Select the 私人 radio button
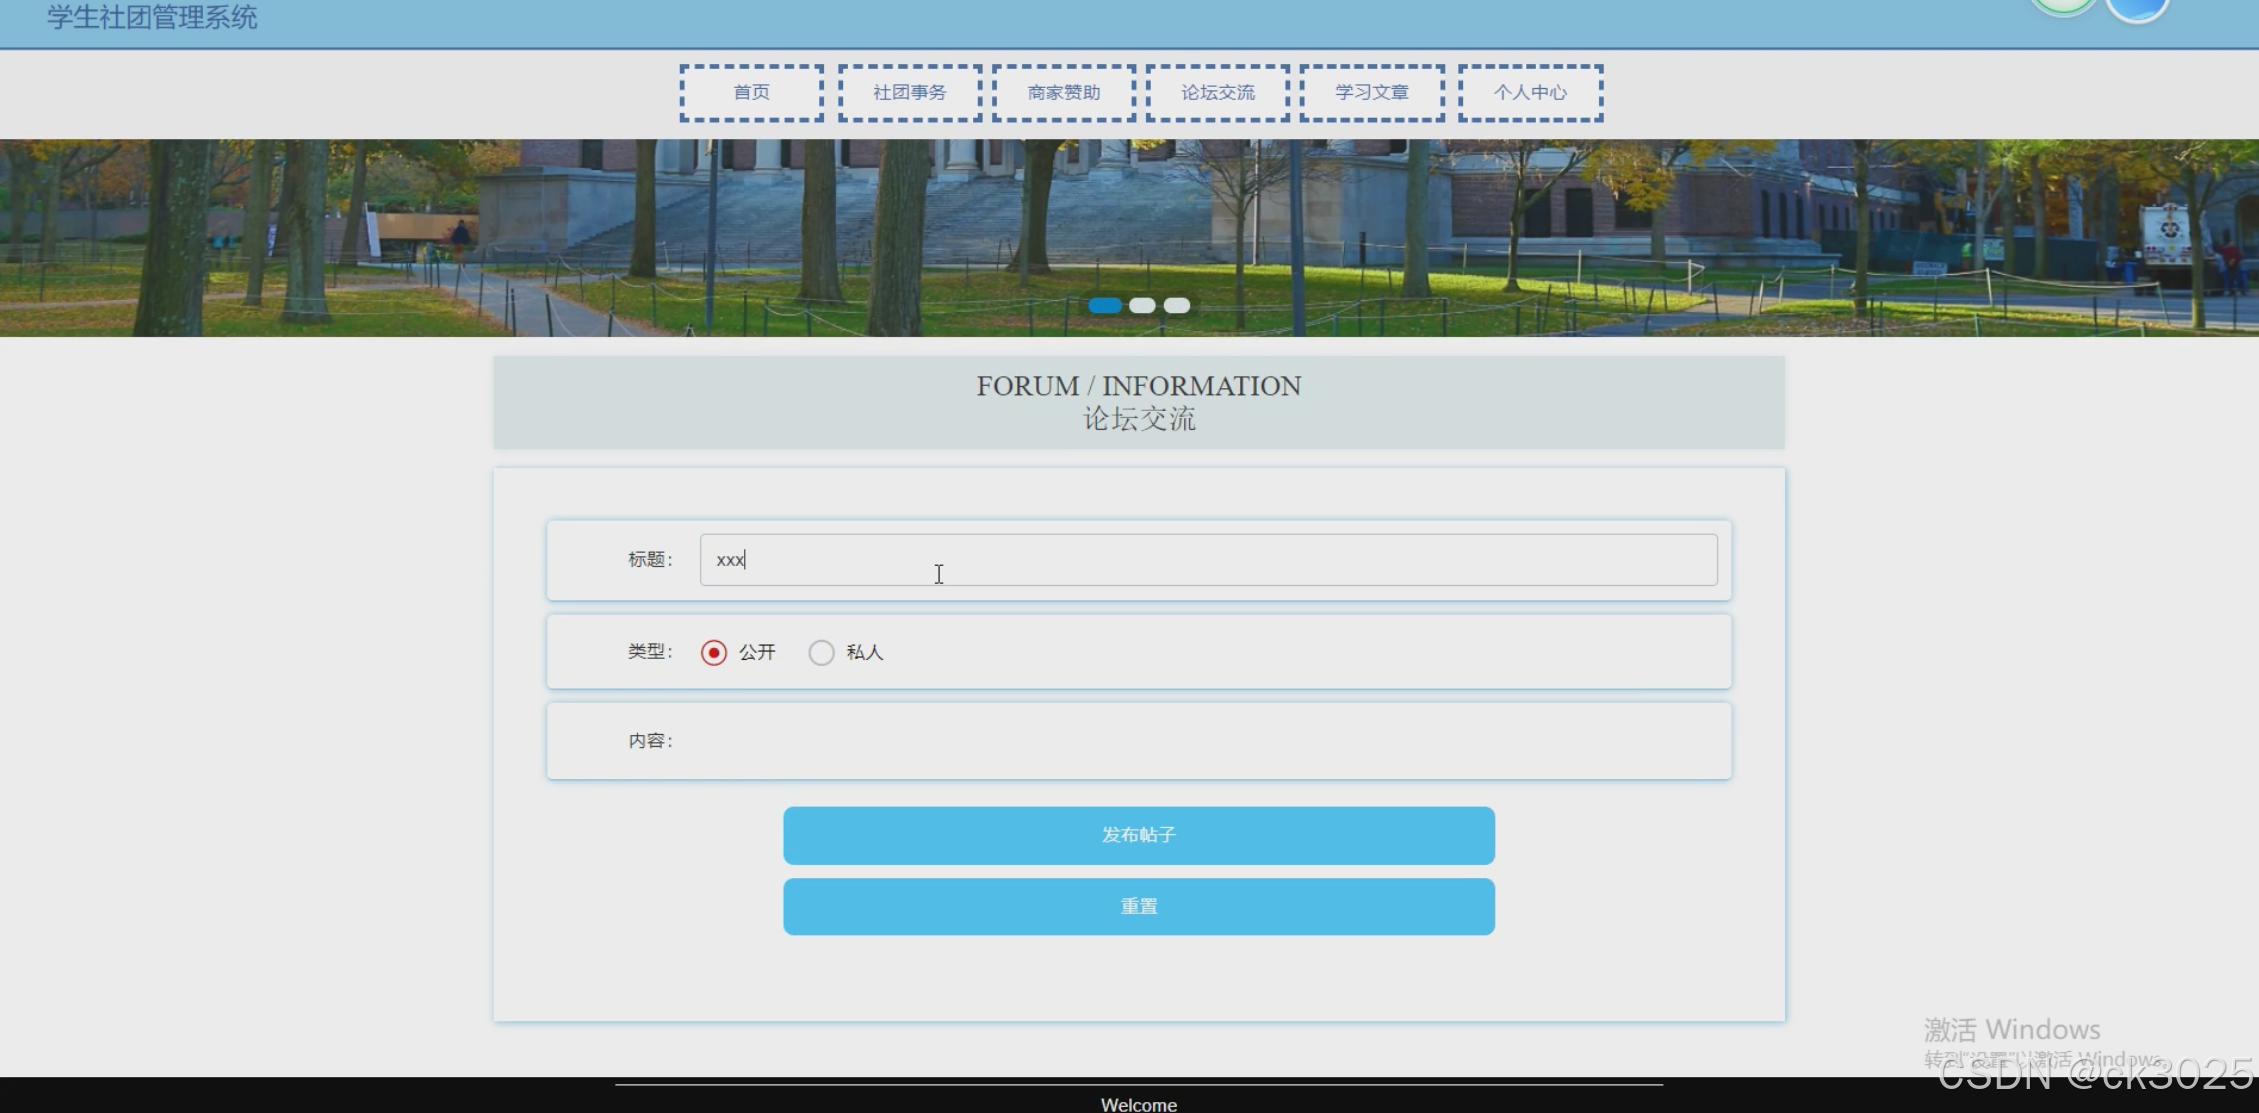 click(x=821, y=653)
